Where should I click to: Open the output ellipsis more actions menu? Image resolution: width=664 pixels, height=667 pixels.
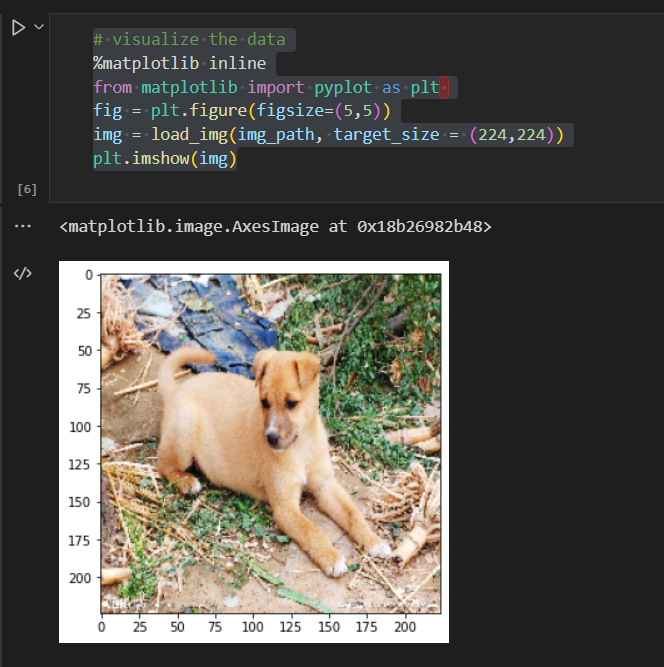[22, 227]
